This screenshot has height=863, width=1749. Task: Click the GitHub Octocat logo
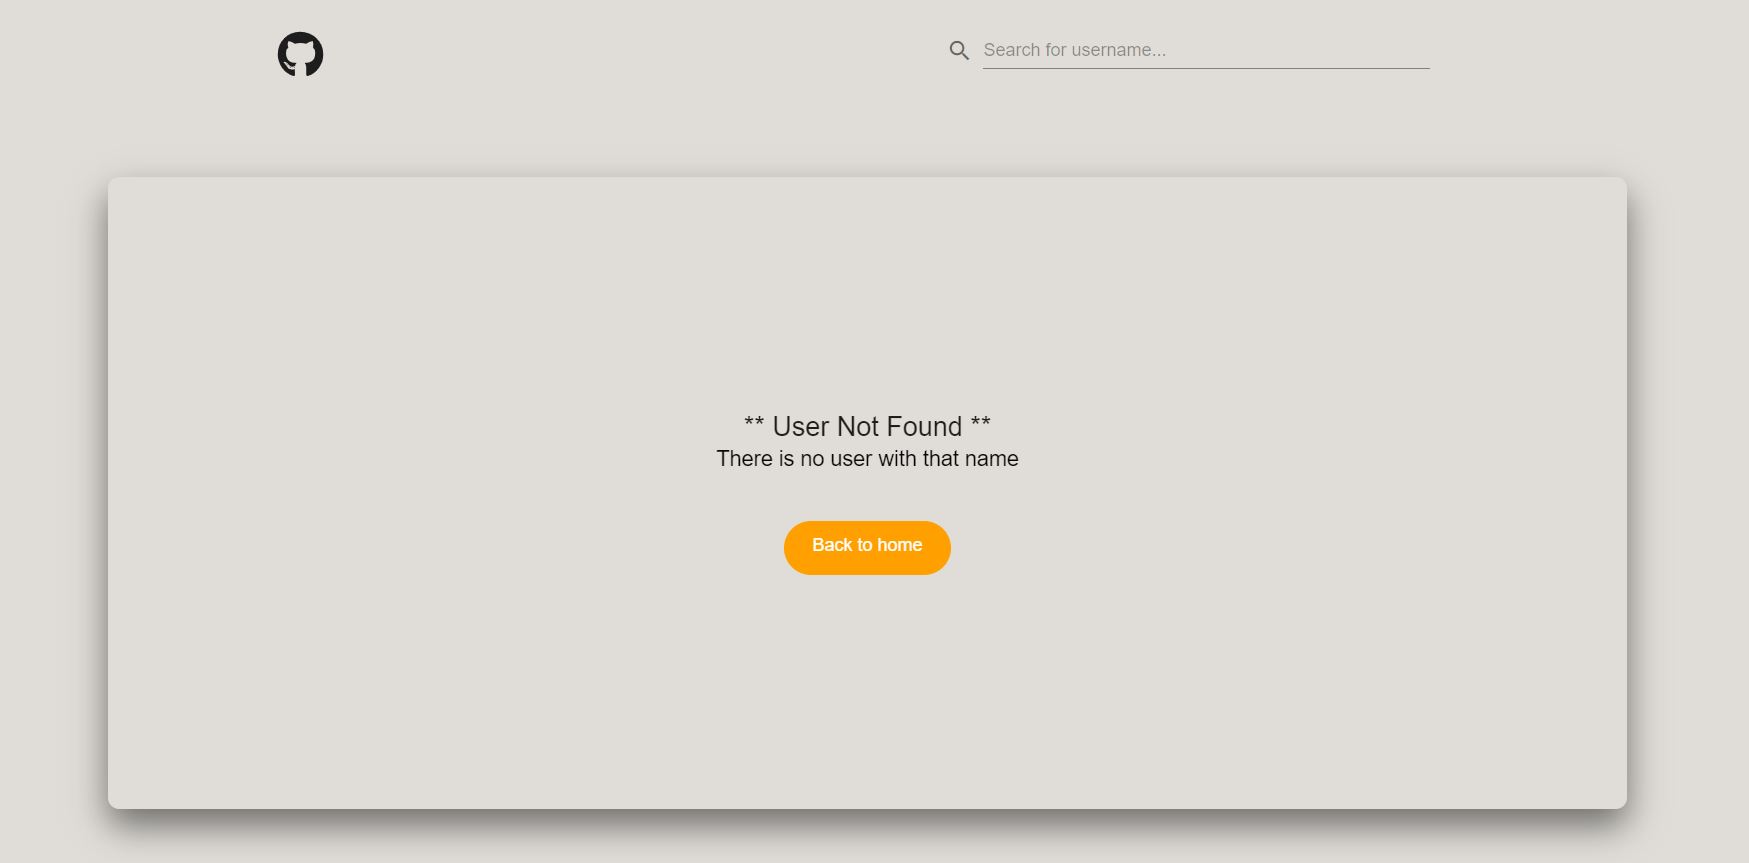[x=300, y=54]
